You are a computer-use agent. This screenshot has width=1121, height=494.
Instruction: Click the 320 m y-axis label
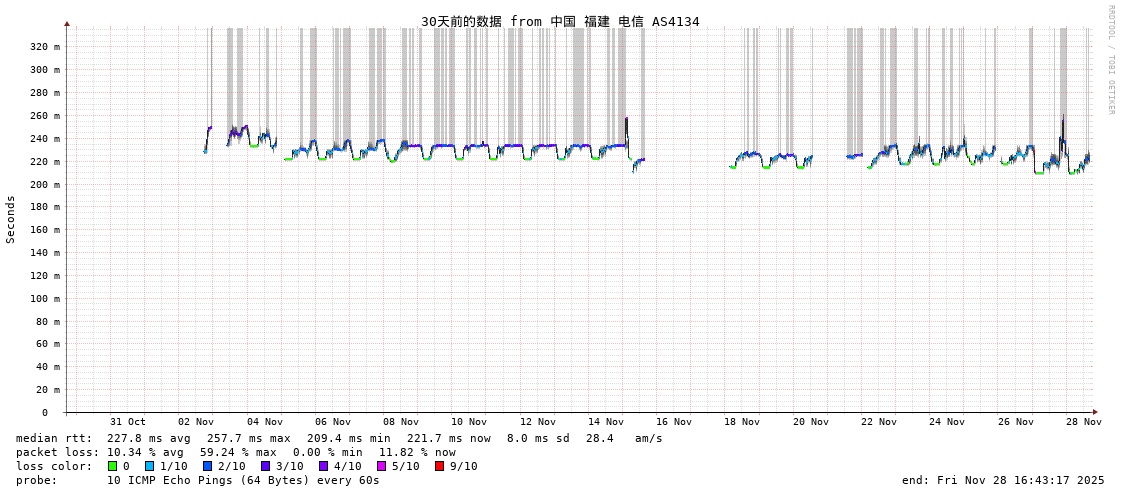[x=44, y=47]
